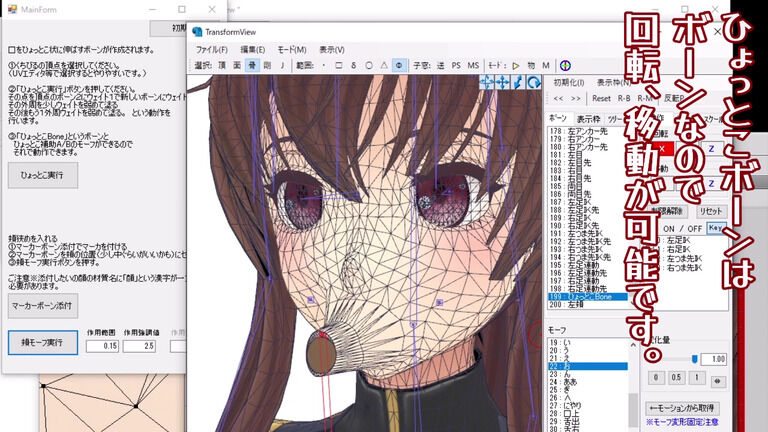Switch to the ボーン tab
This screenshot has width=768, height=432.
click(557, 119)
